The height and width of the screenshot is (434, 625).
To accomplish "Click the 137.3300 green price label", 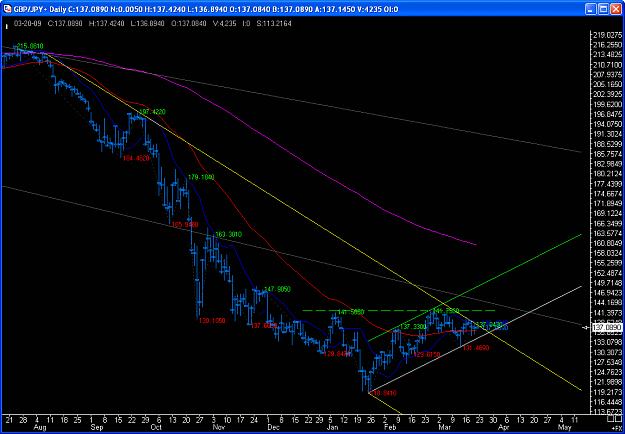I will coord(414,327).
